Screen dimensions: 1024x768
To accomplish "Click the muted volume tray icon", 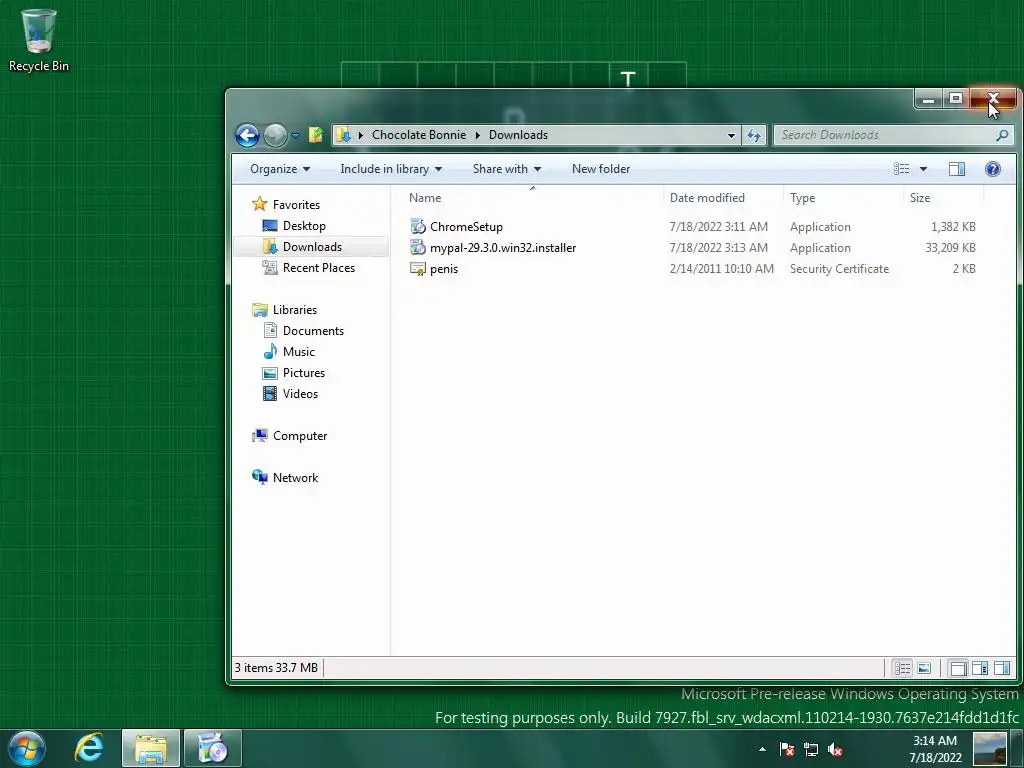I will pyautogui.click(x=835, y=749).
